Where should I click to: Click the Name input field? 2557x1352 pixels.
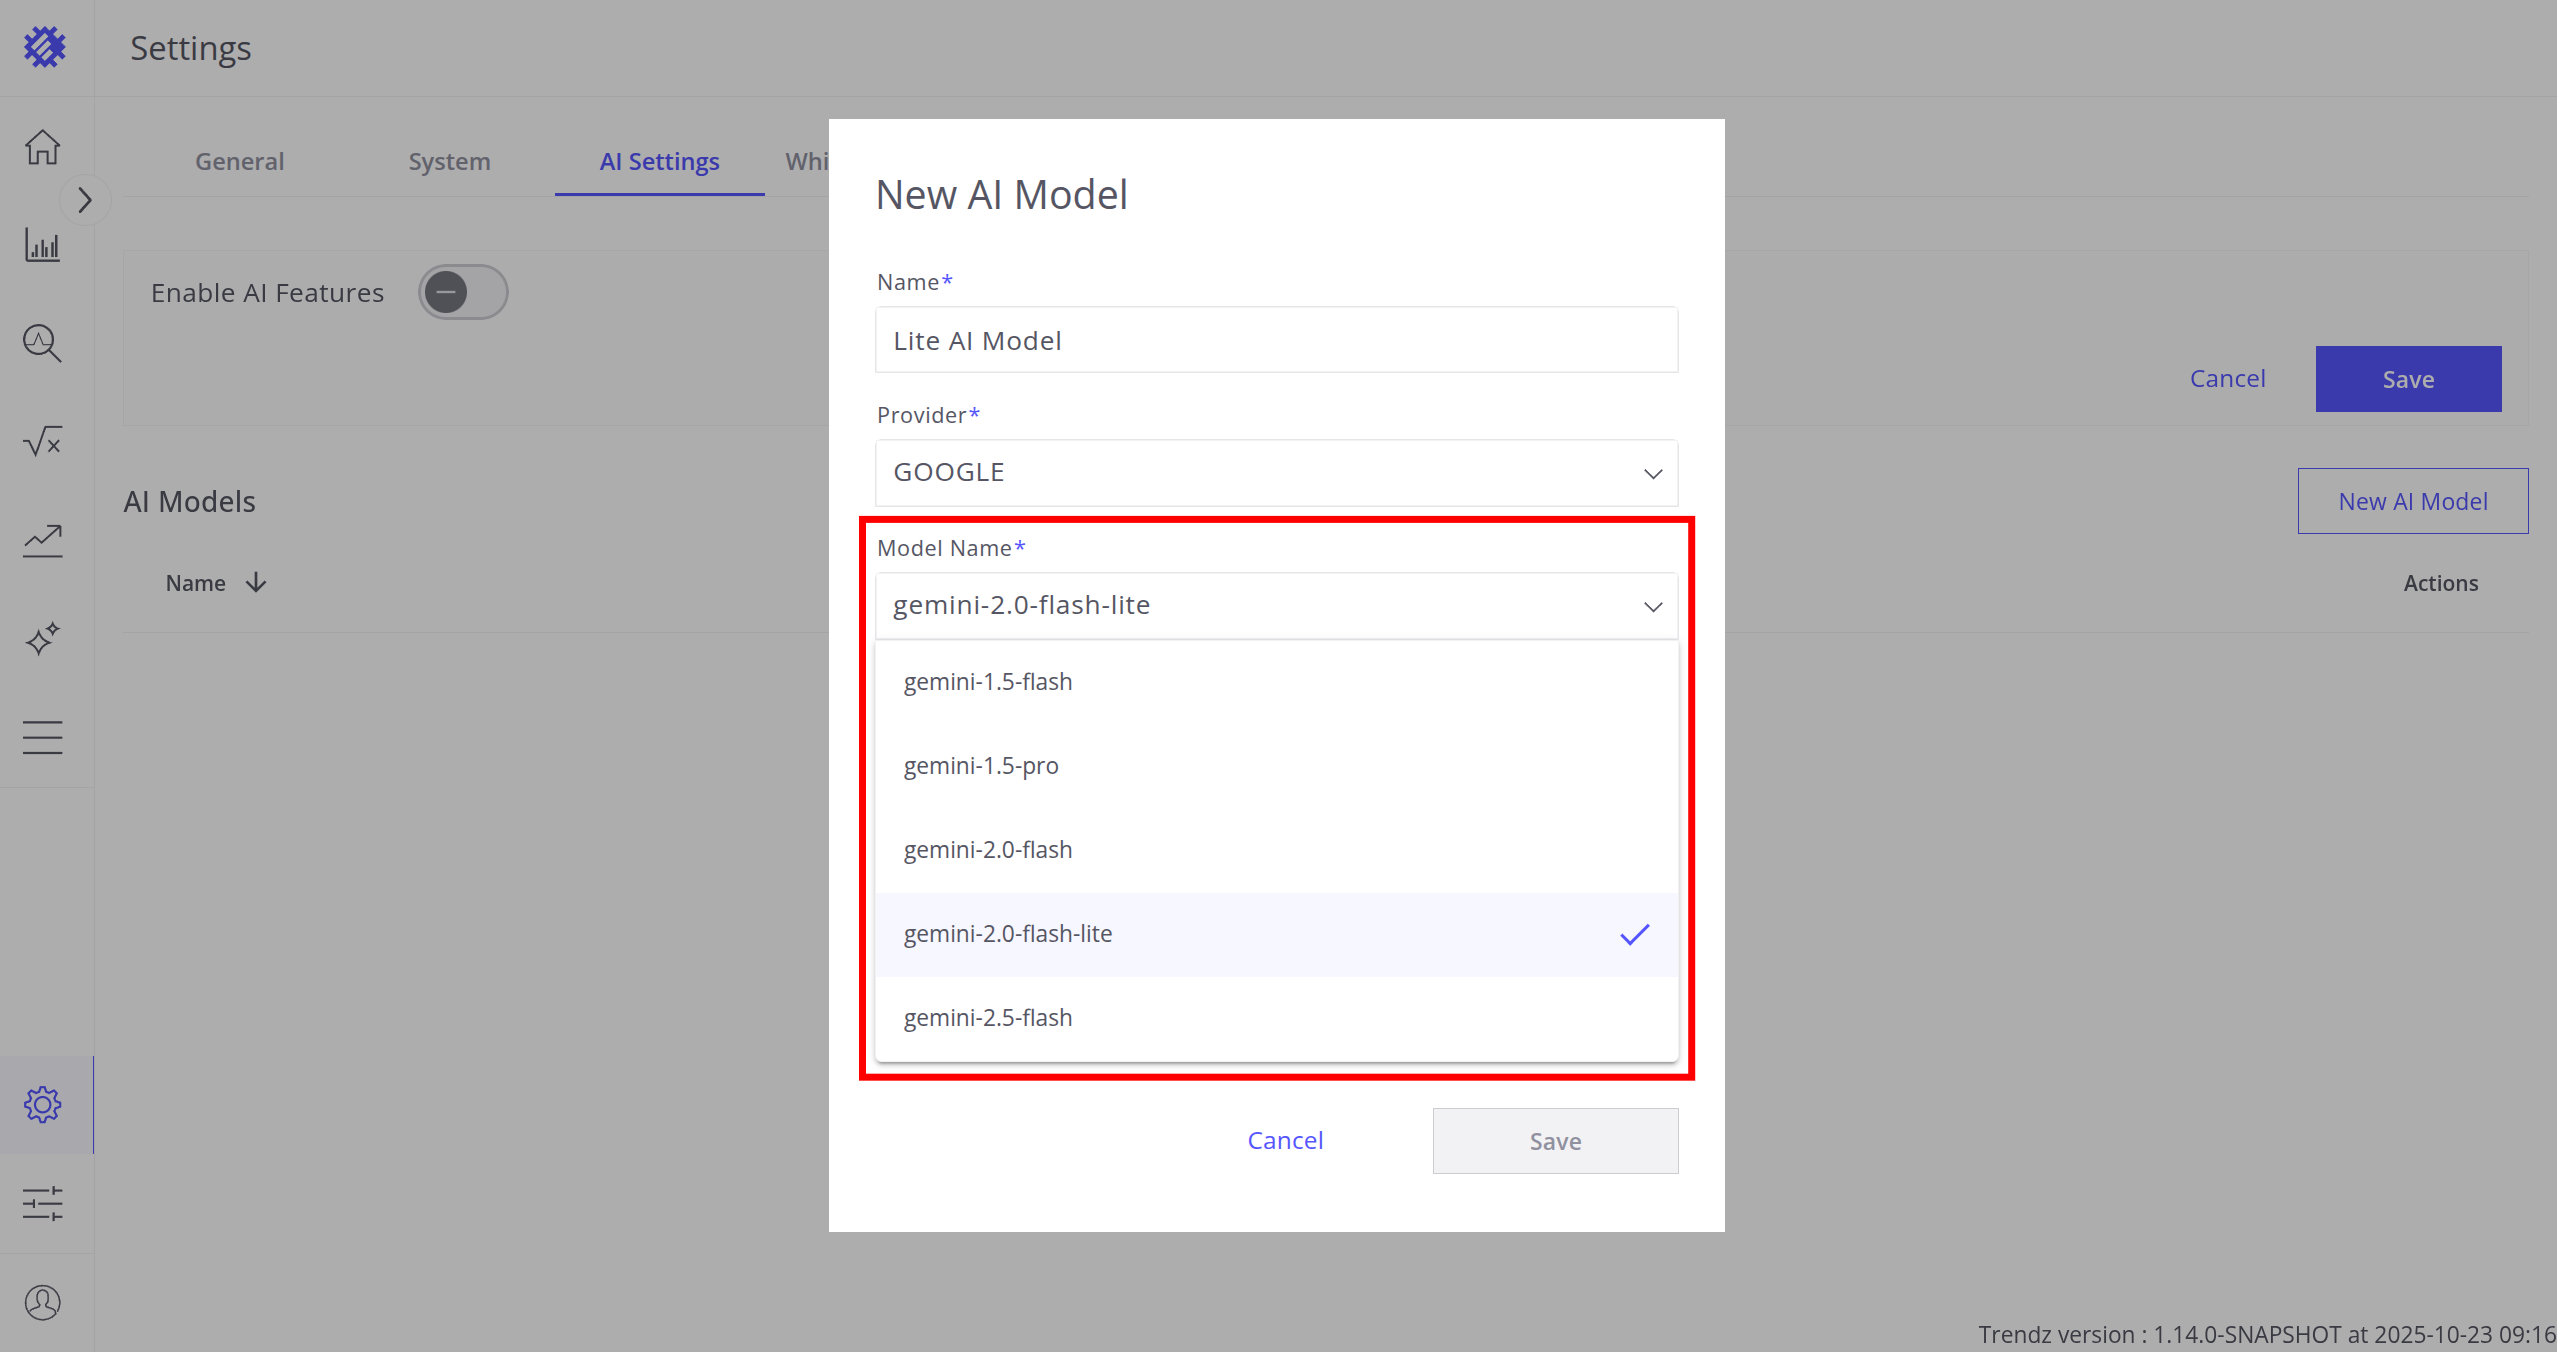coord(1276,340)
